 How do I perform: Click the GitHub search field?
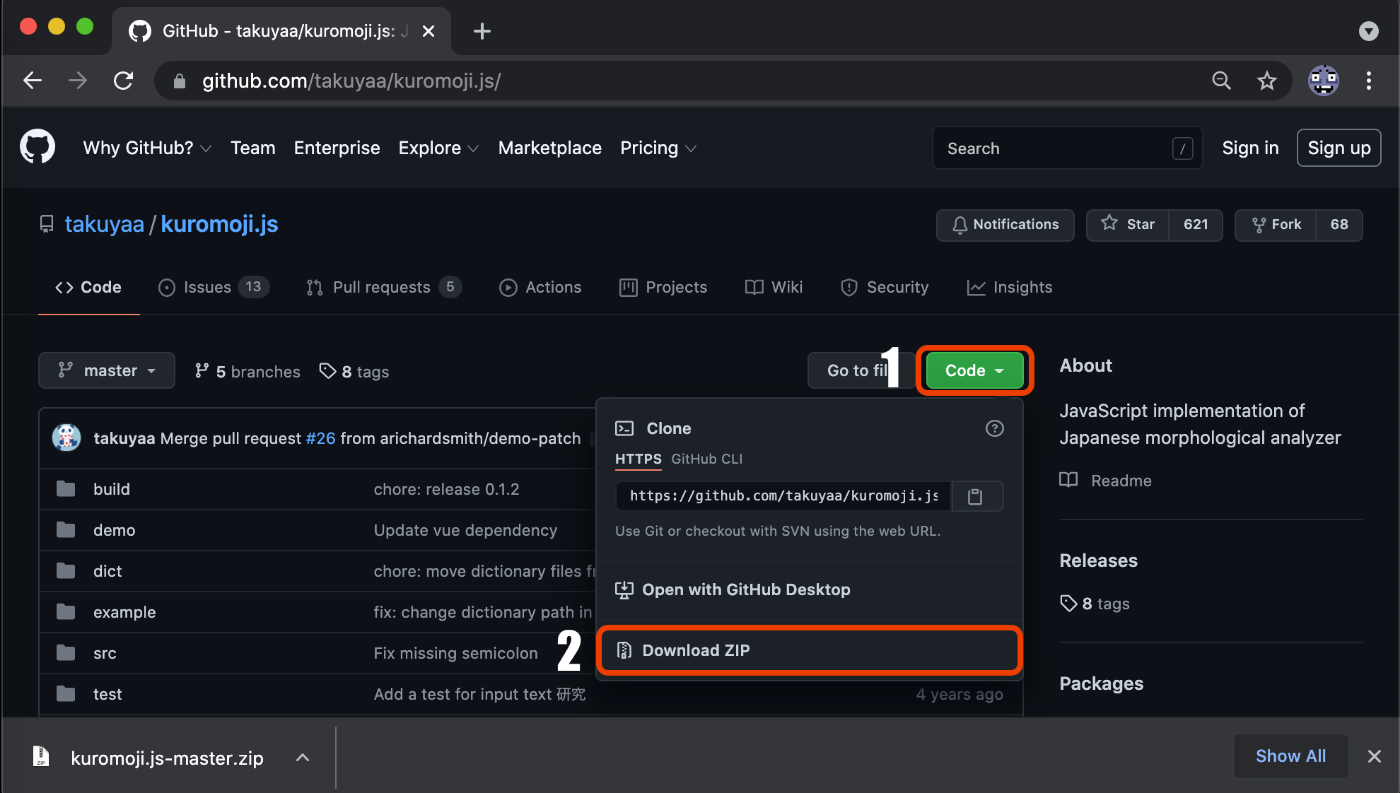[x=1067, y=148]
